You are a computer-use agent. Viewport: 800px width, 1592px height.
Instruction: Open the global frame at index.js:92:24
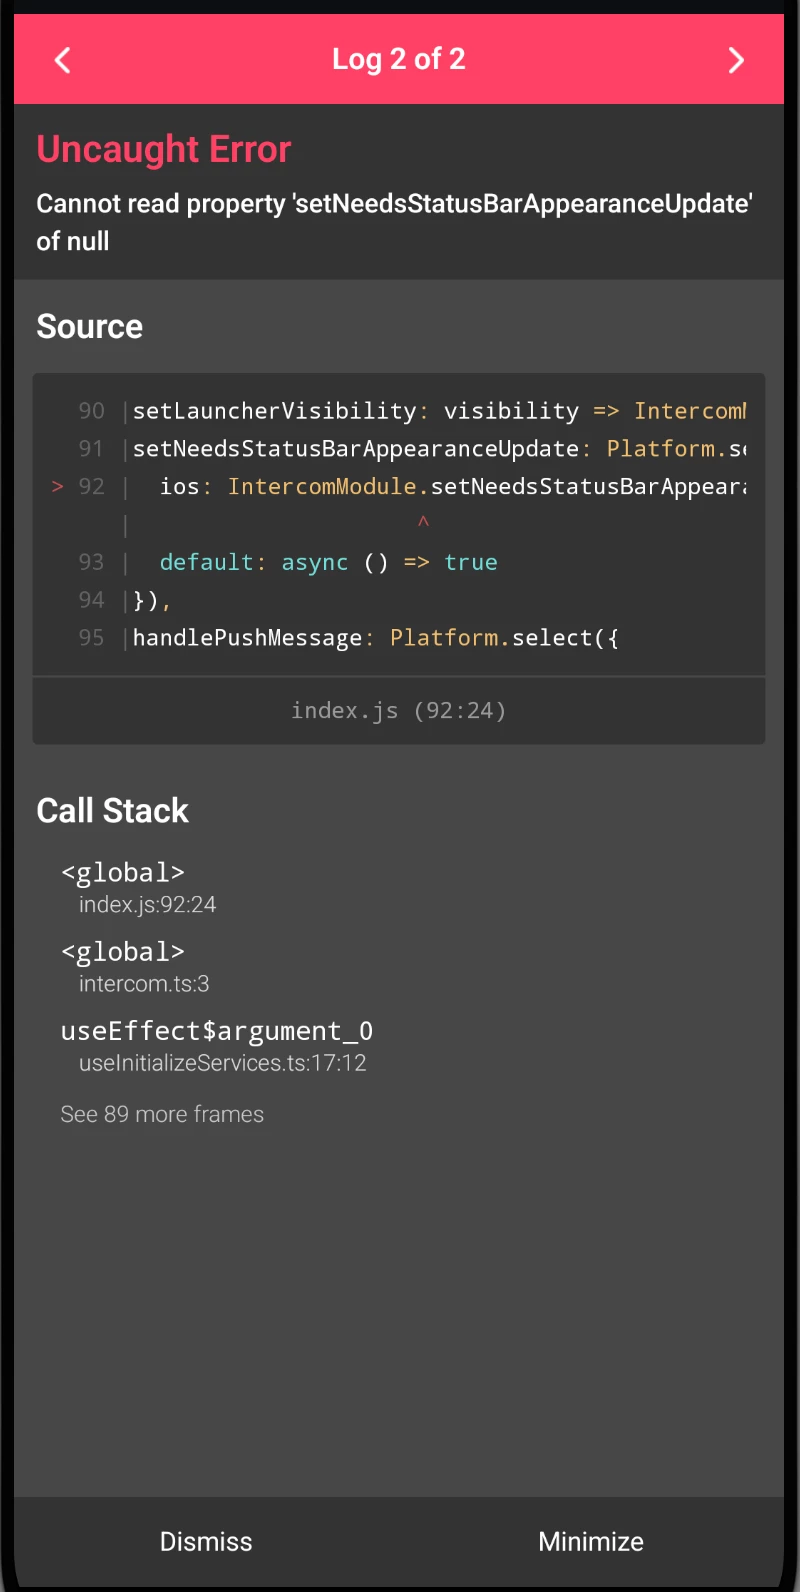tap(138, 887)
